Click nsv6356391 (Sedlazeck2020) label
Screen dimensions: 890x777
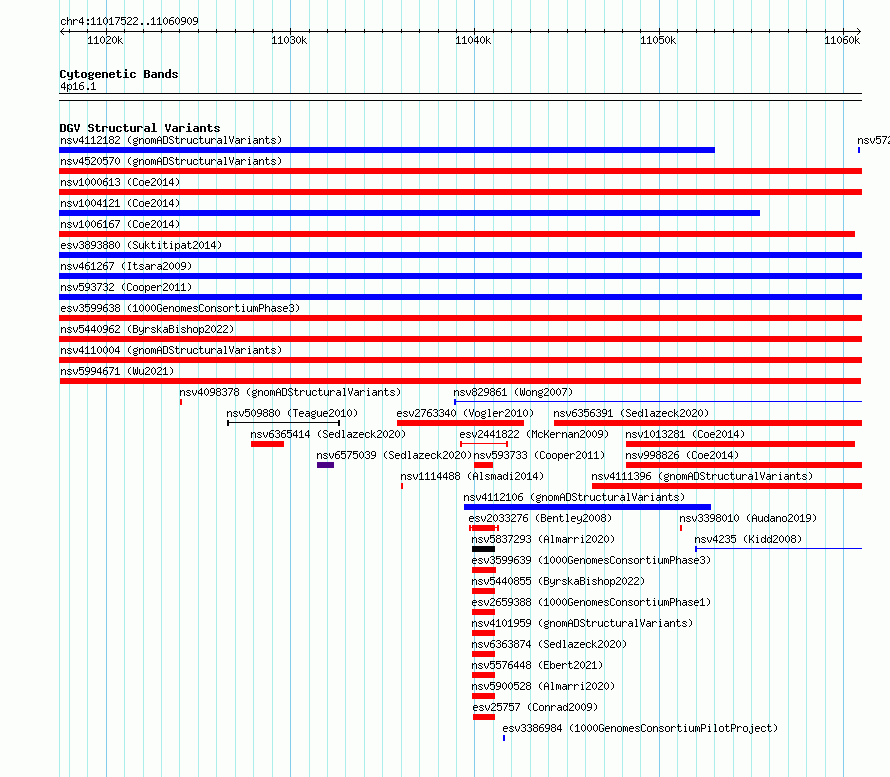tap(631, 413)
